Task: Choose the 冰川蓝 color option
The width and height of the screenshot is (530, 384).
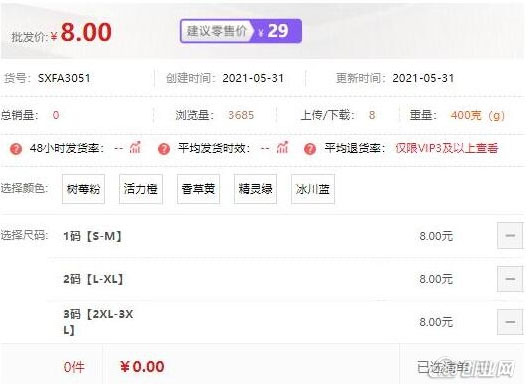Action: (x=313, y=189)
